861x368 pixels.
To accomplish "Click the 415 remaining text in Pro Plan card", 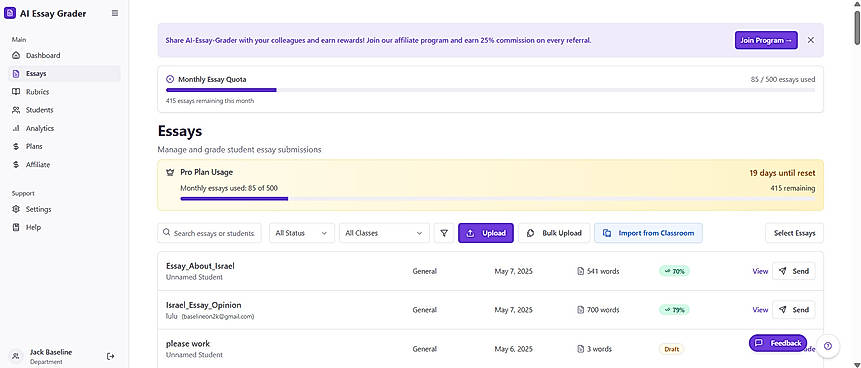I will point(793,188).
